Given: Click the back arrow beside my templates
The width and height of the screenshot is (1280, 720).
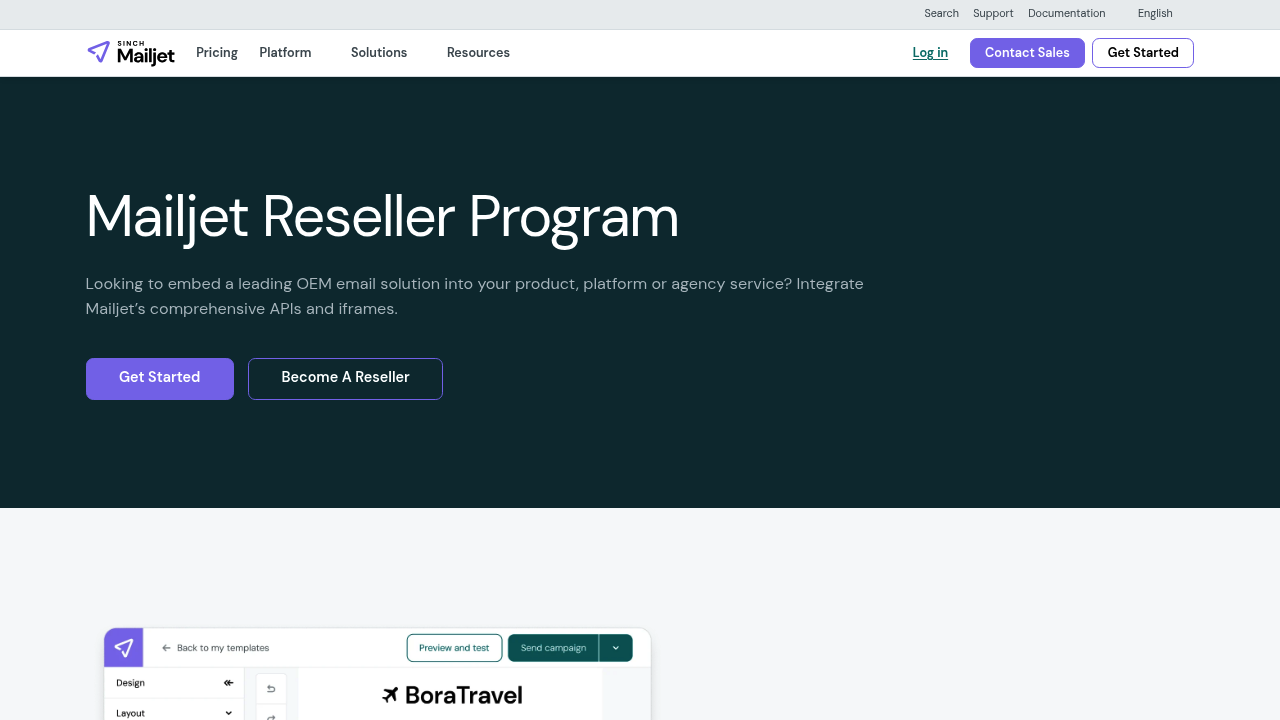Looking at the screenshot, I should coord(166,648).
